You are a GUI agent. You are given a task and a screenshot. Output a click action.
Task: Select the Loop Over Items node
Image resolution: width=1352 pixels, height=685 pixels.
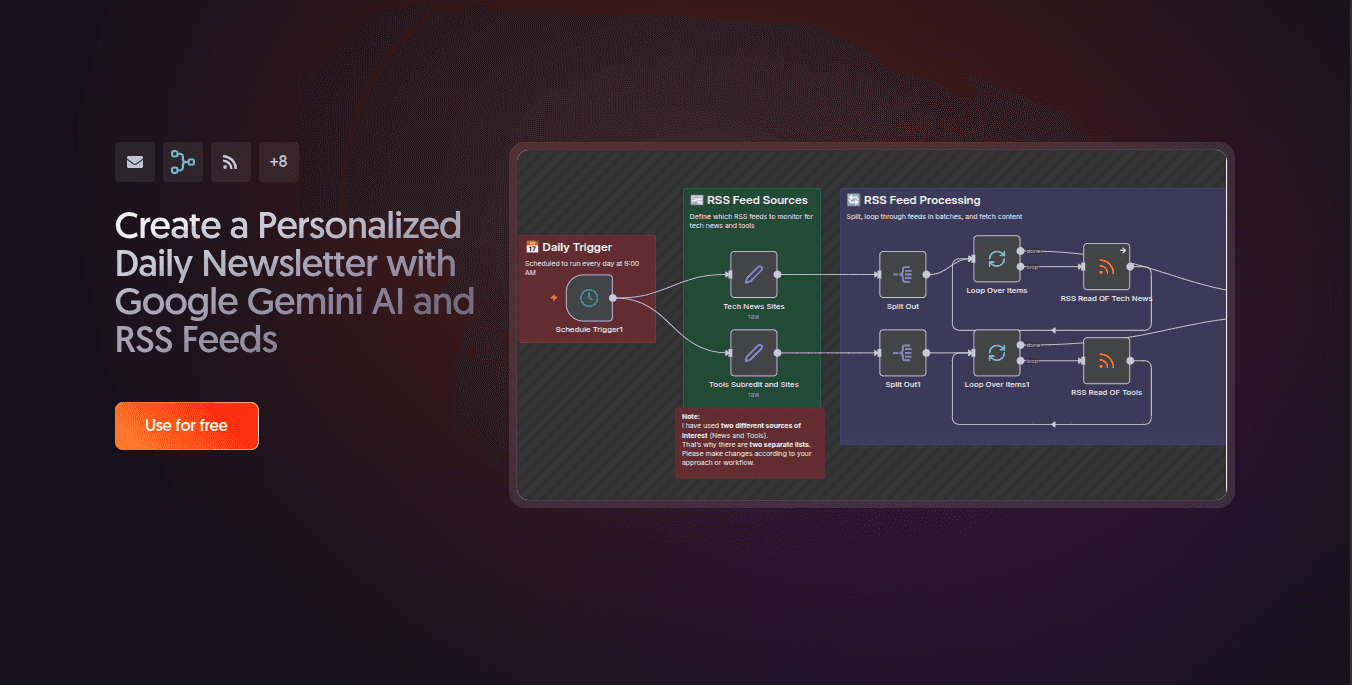[x=997, y=259]
